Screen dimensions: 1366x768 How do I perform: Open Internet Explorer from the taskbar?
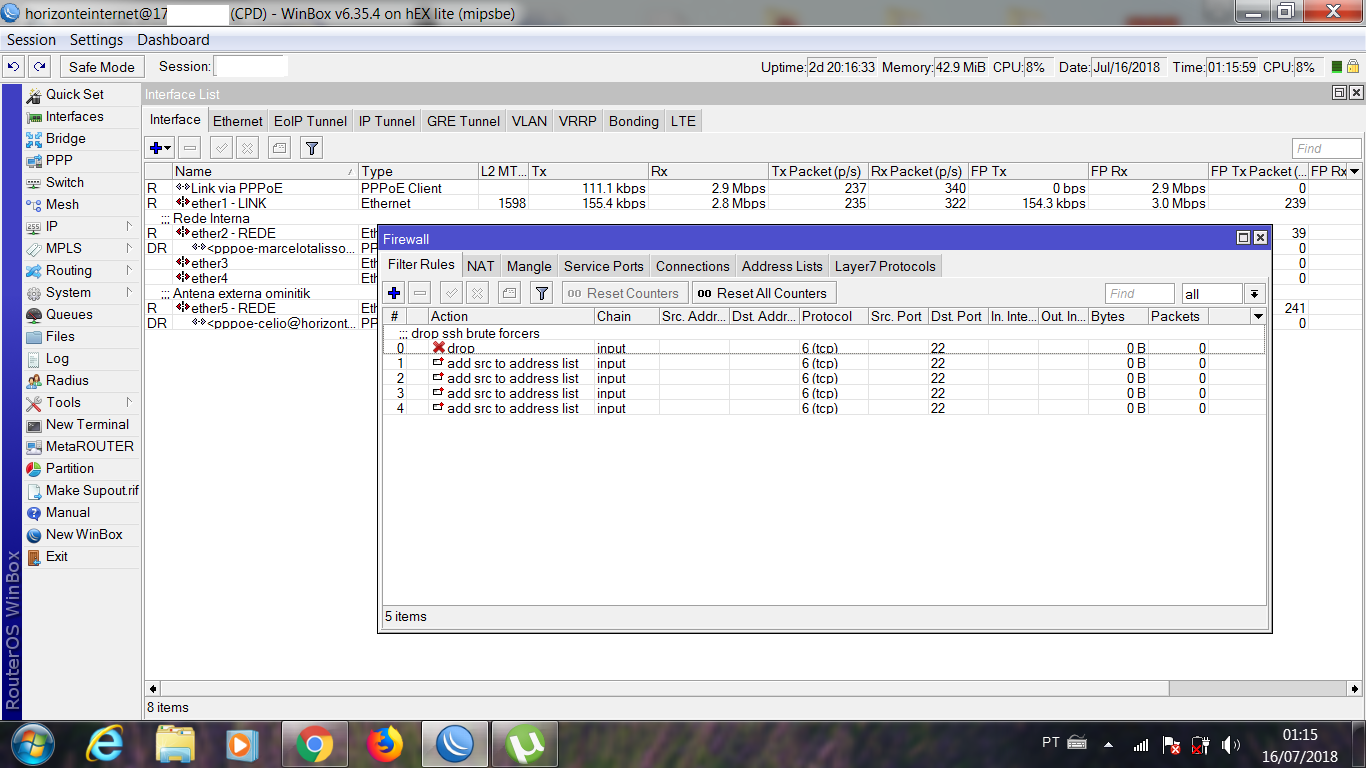point(105,744)
